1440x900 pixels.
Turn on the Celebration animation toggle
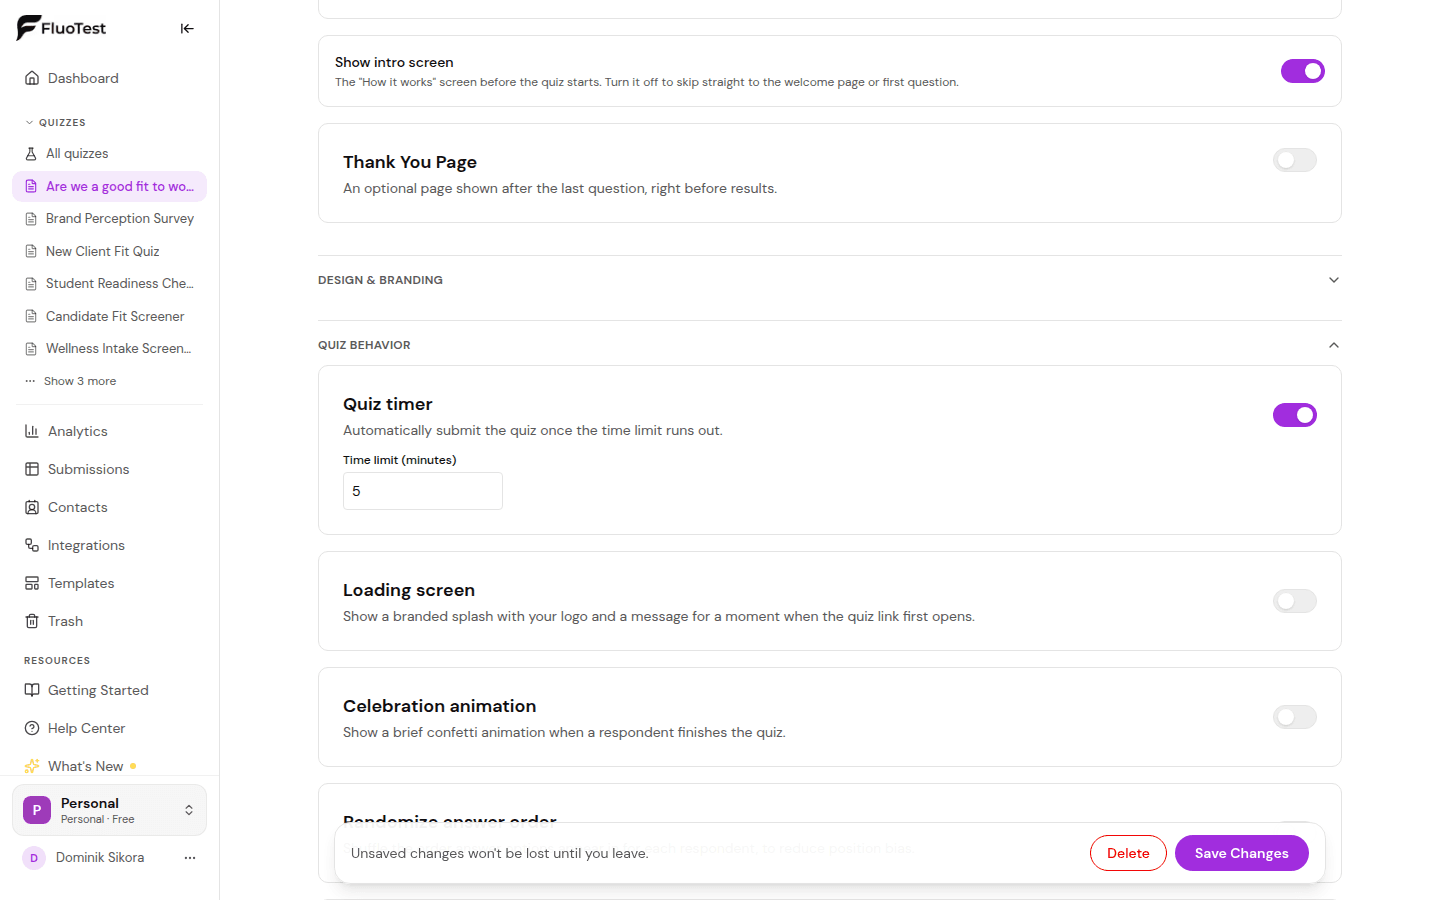[1295, 717]
